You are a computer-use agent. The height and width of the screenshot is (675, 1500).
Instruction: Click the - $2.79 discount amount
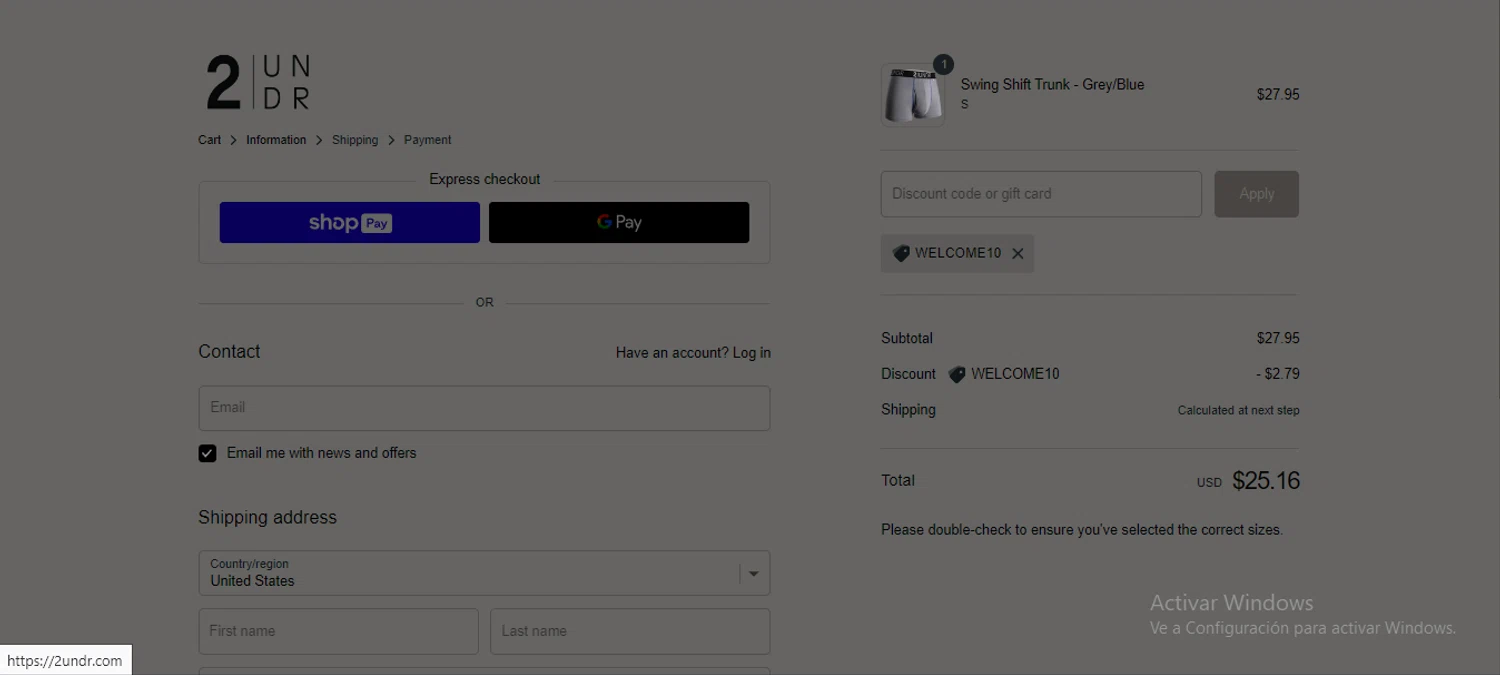1278,374
